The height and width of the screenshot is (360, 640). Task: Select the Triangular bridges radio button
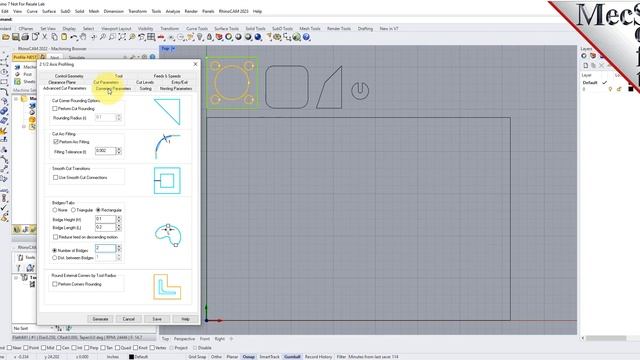click(73, 210)
